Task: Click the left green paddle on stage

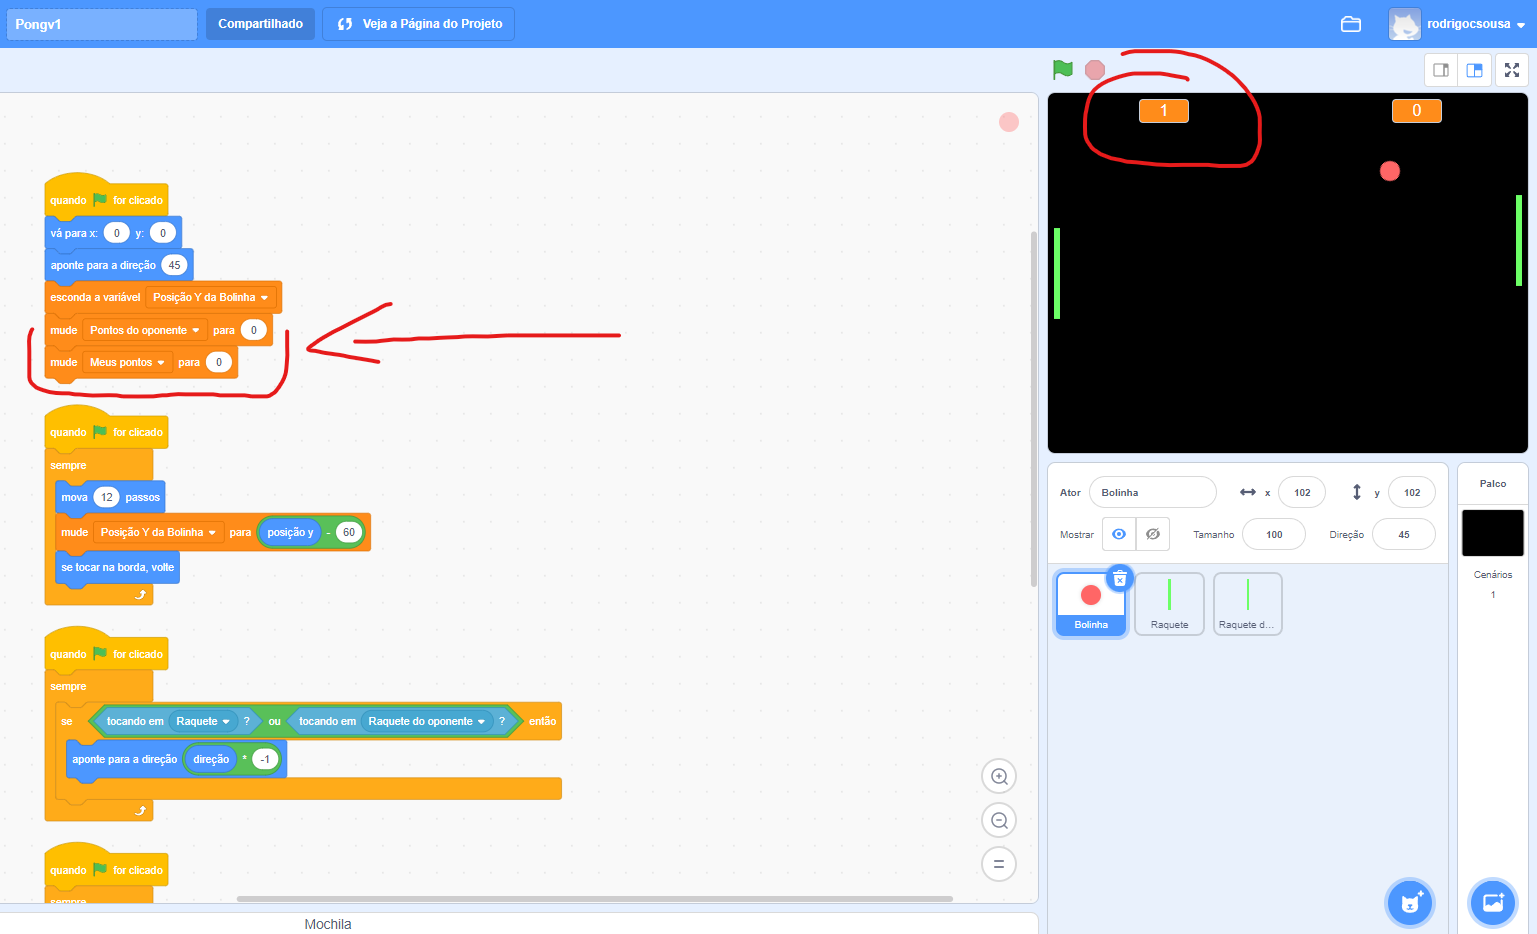Action: pos(1057,273)
